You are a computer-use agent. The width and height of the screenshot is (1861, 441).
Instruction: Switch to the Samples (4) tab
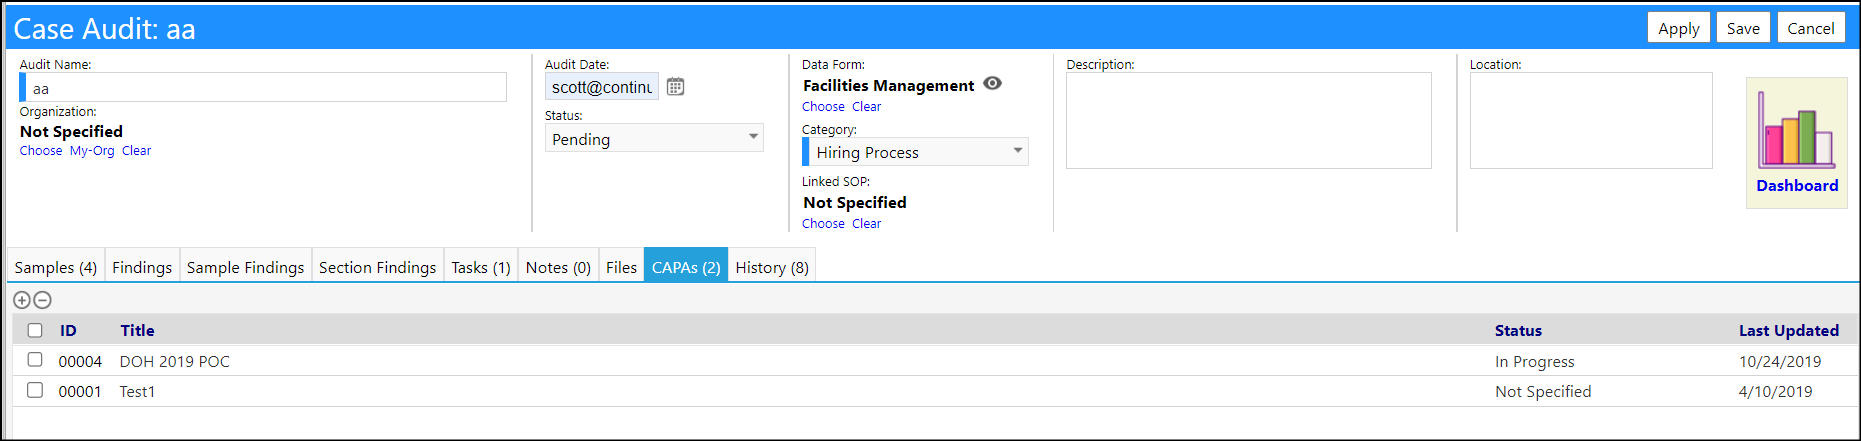[56, 267]
